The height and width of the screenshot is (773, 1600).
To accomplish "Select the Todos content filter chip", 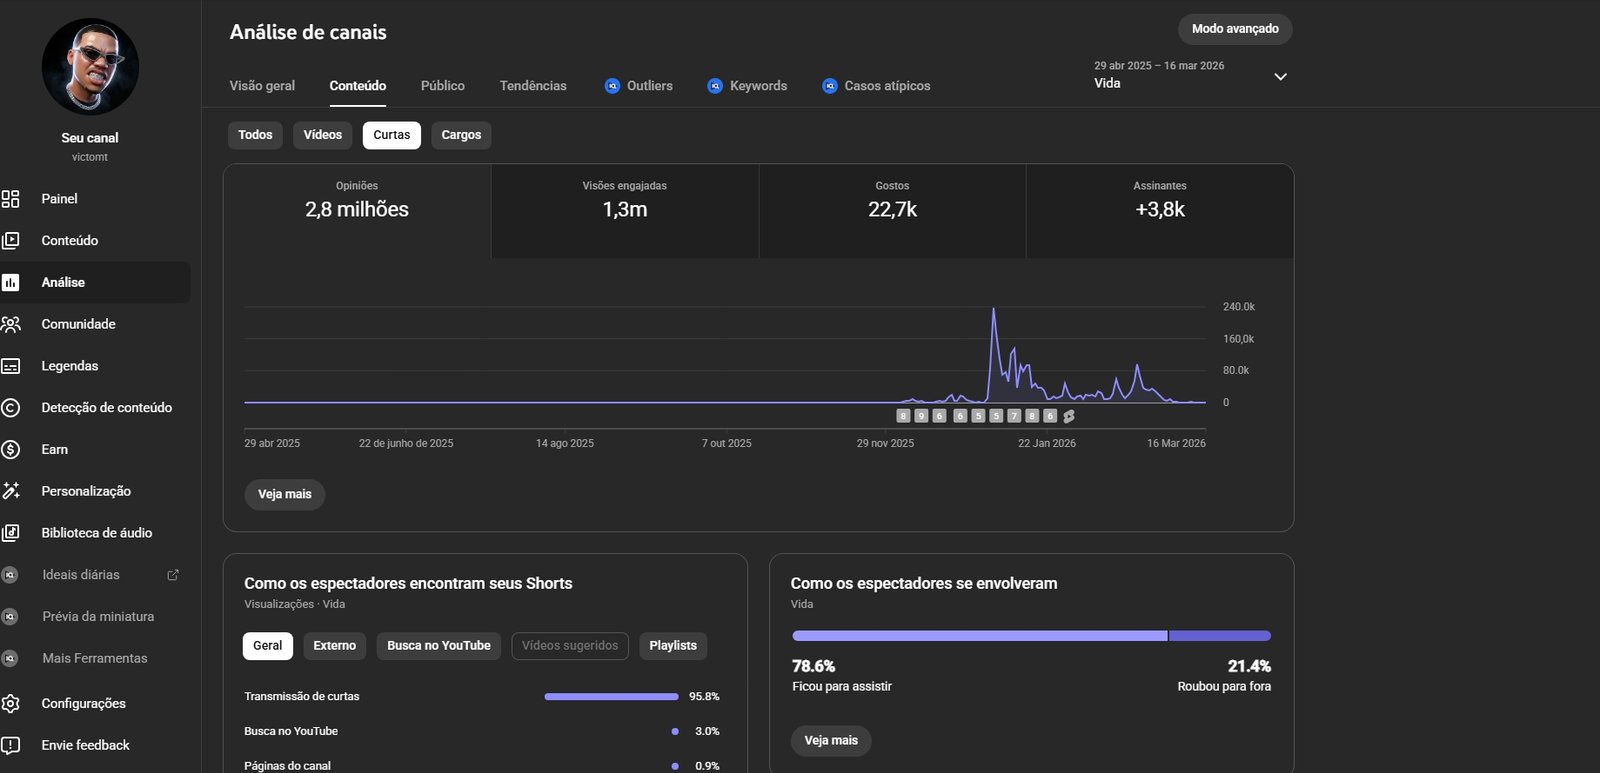I will [255, 135].
